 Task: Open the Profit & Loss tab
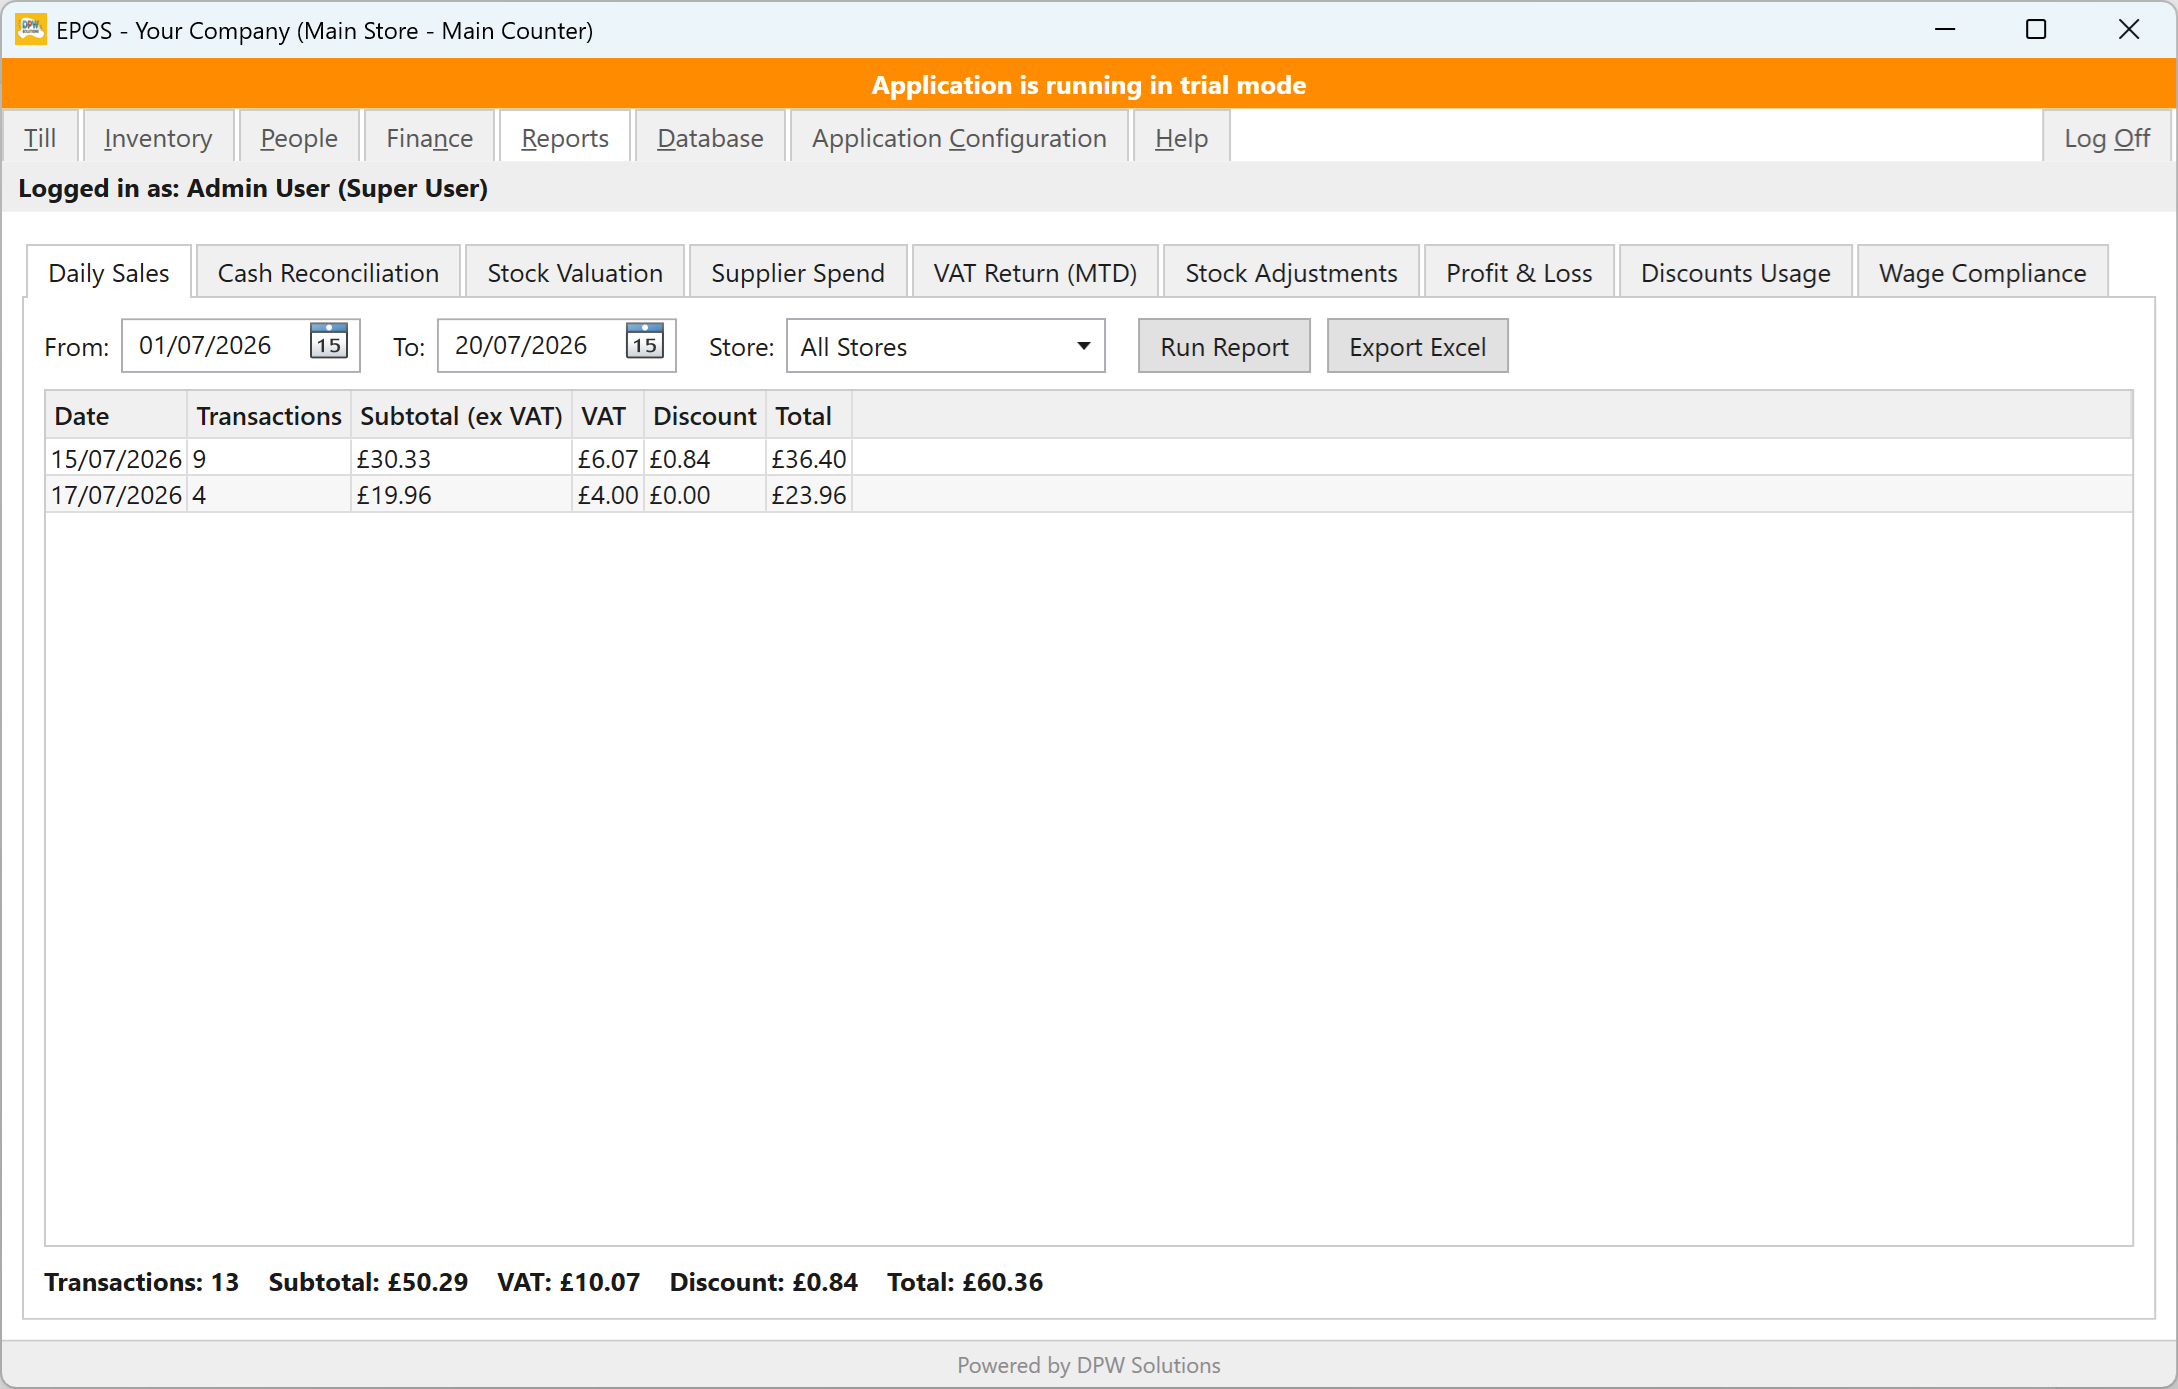(x=1519, y=272)
